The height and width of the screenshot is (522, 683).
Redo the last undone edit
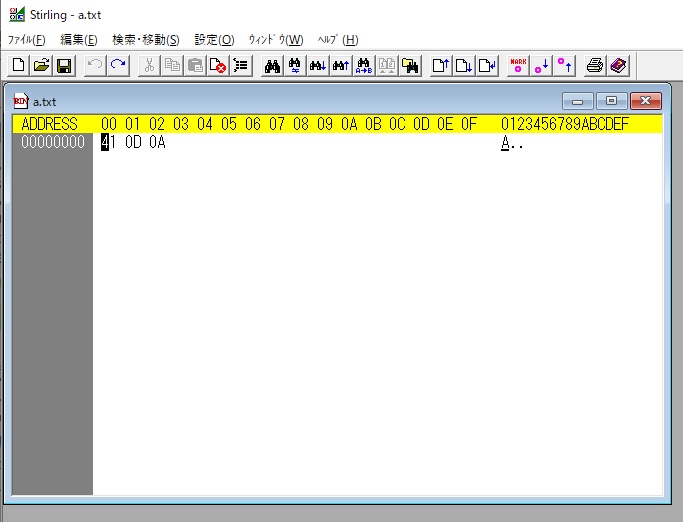[118, 66]
